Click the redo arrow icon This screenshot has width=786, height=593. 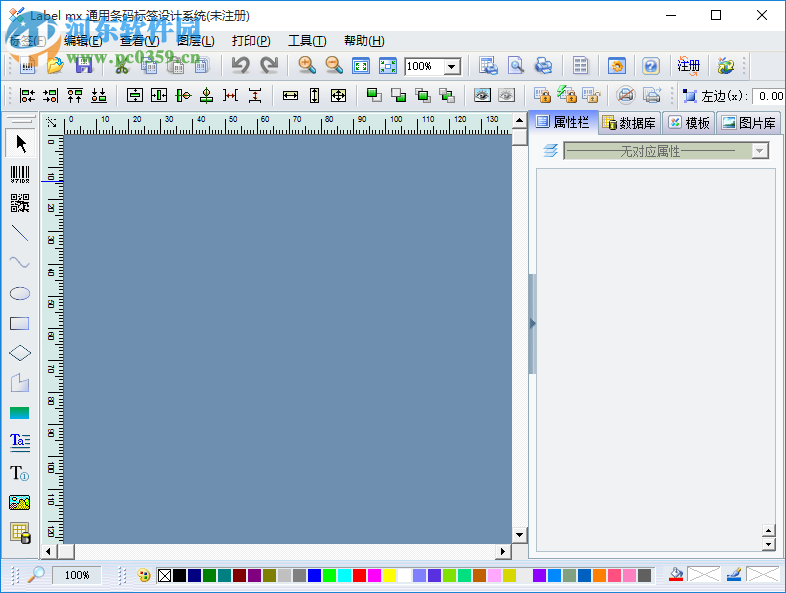pyautogui.click(x=270, y=66)
